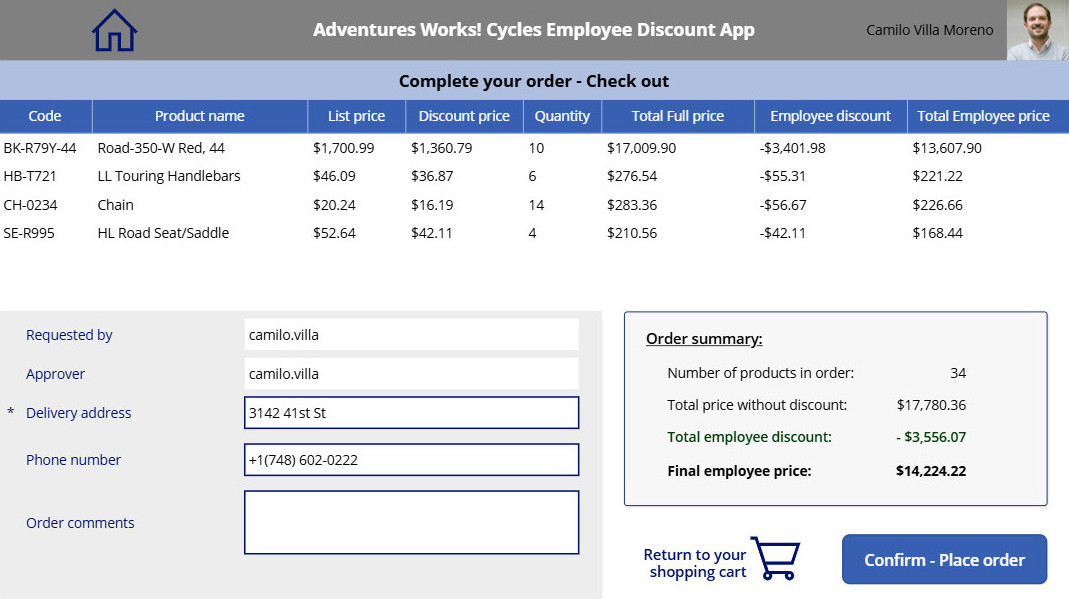Image resolution: width=1069 pixels, height=599 pixels.
Task: Click the shopping cart icon
Action: pos(775,558)
